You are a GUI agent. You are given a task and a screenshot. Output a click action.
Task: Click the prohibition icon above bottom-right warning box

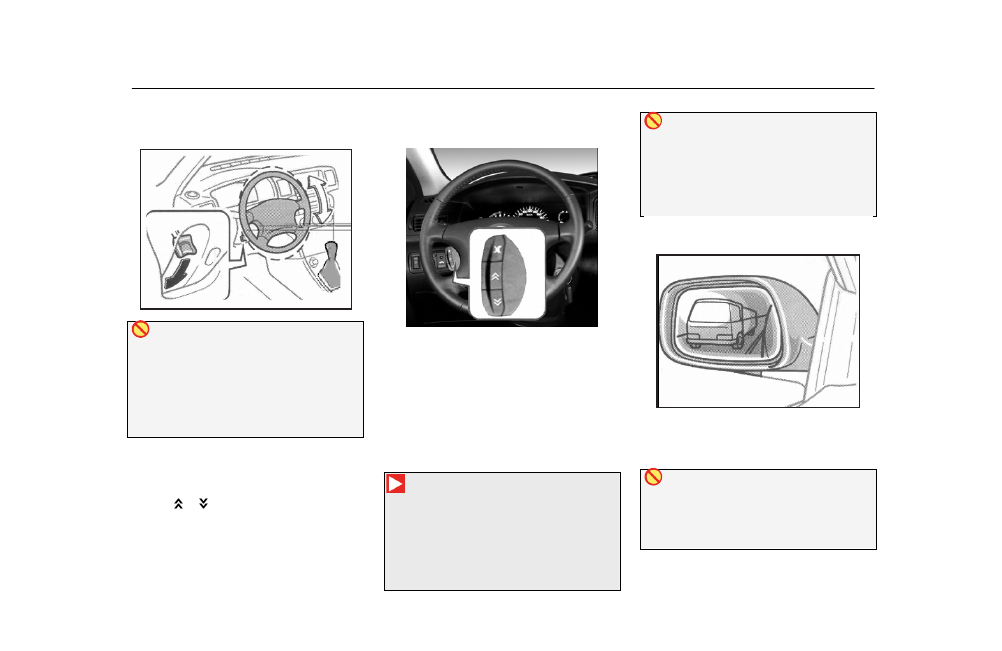coord(653,477)
